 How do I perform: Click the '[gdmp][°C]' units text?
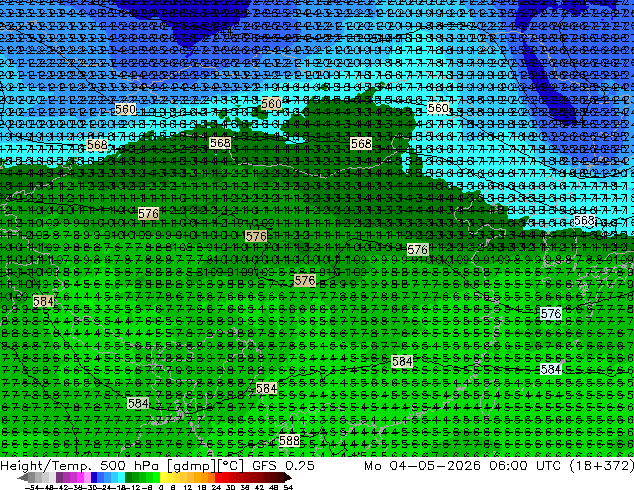[x=206, y=466]
